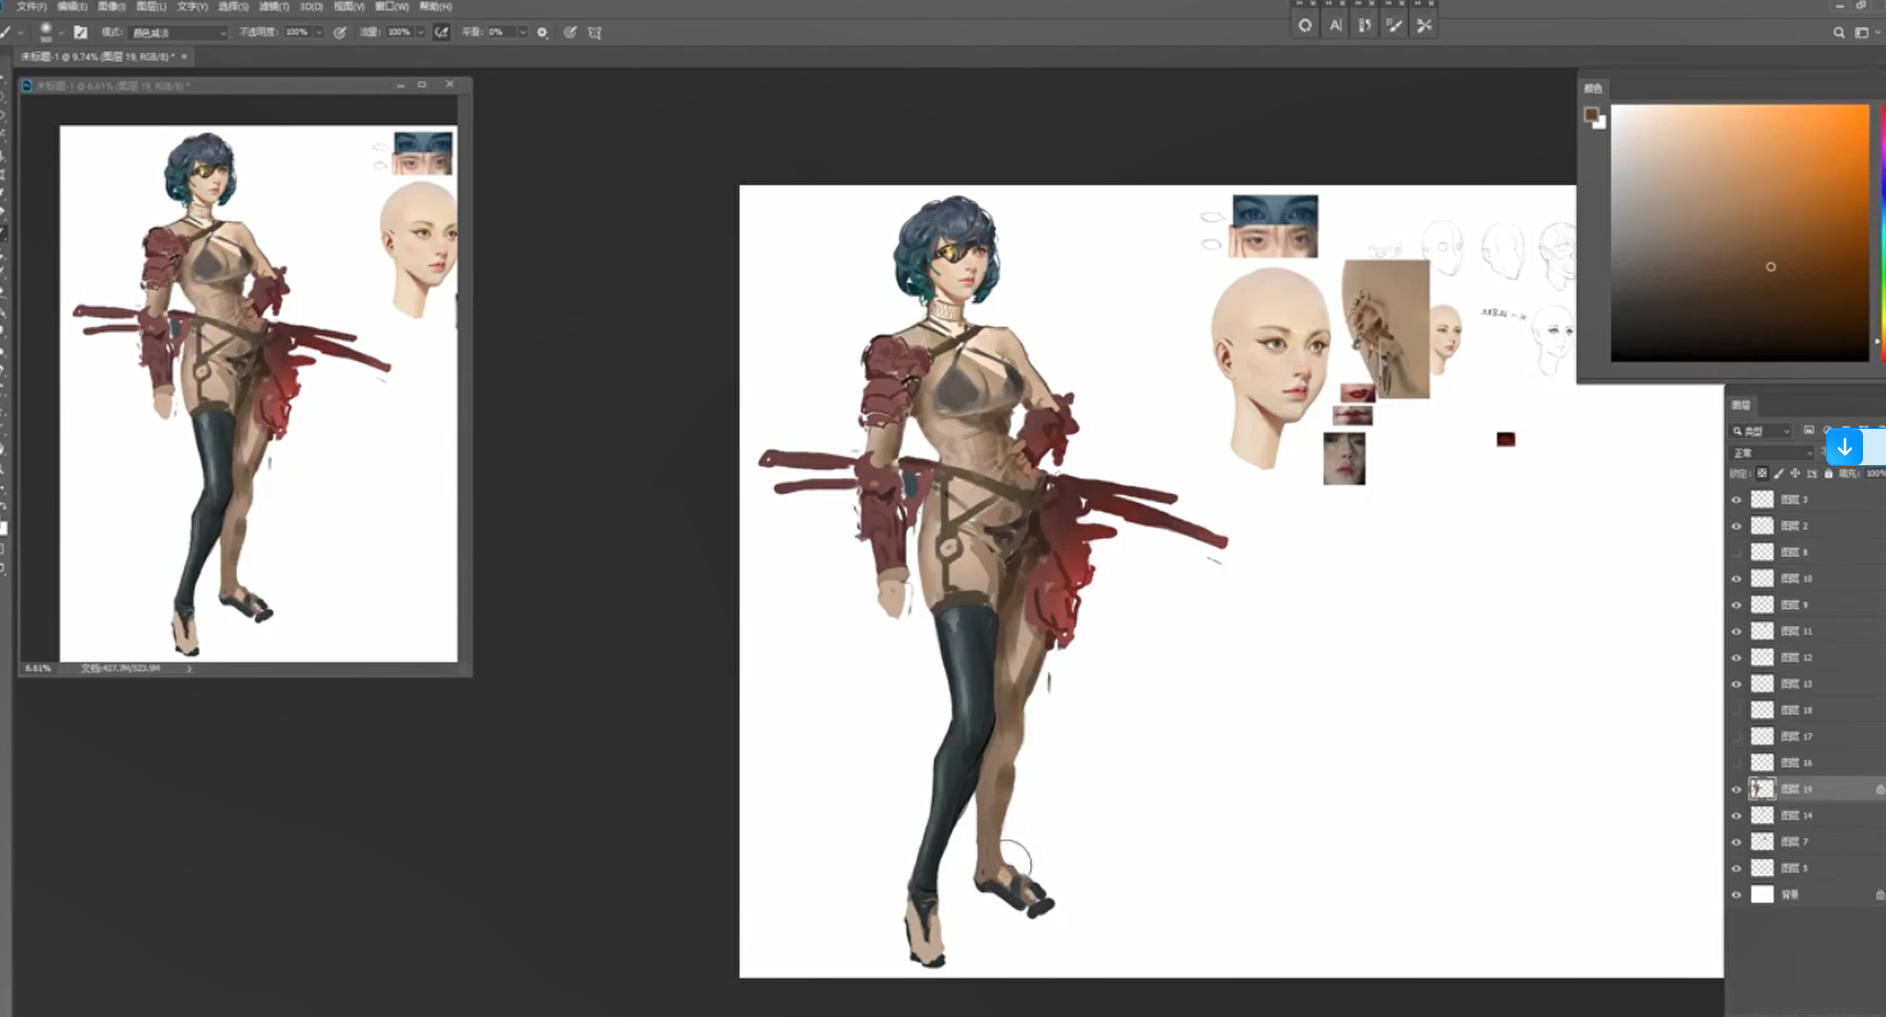This screenshot has height=1017, width=1886.
Task: Click the background color swatch
Action: (x=1599, y=123)
